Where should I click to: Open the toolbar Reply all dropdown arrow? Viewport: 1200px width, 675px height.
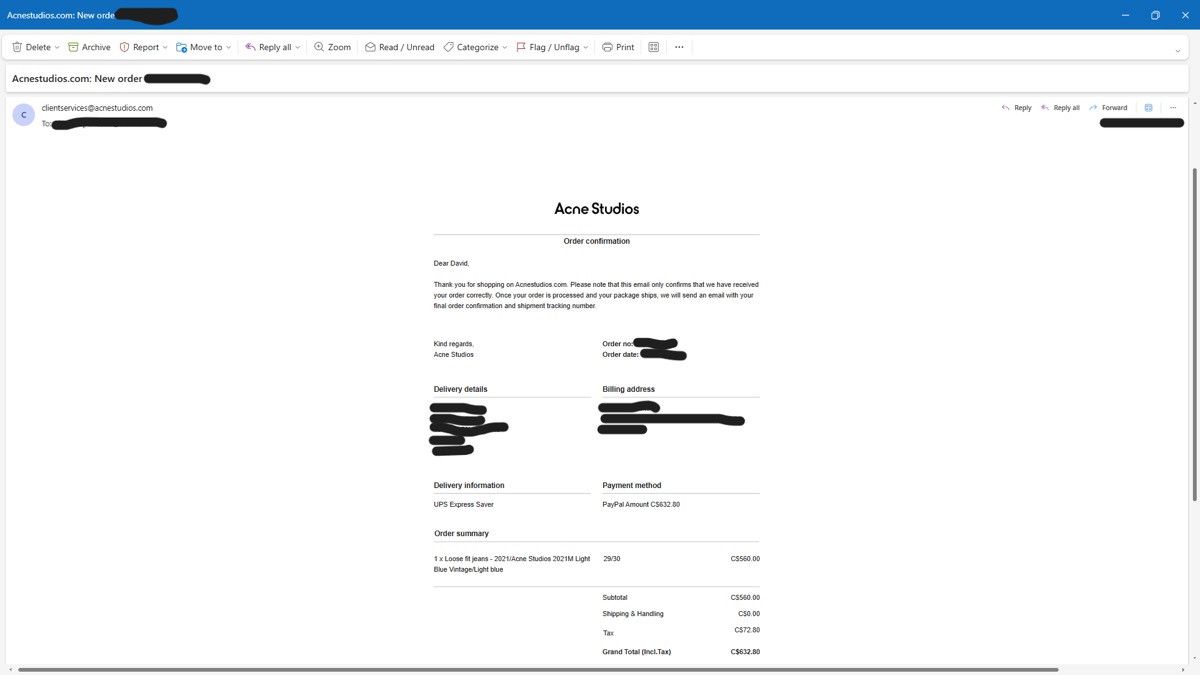click(x=298, y=47)
